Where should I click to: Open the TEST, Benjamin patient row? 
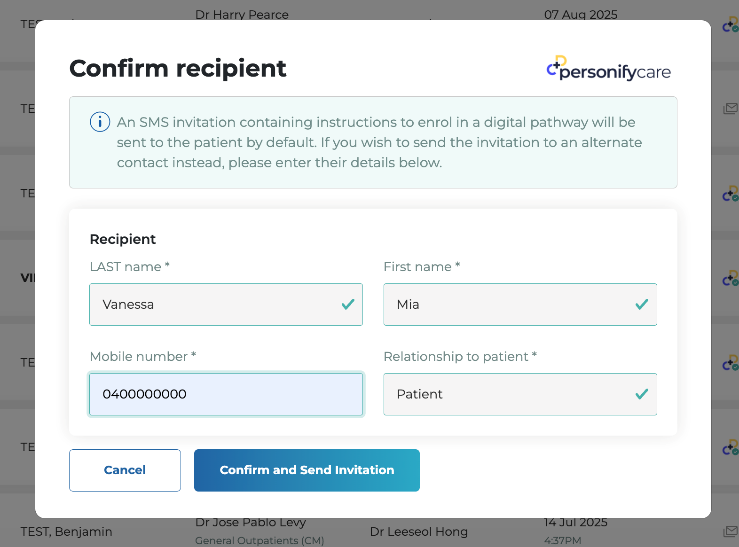(x=67, y=532)
